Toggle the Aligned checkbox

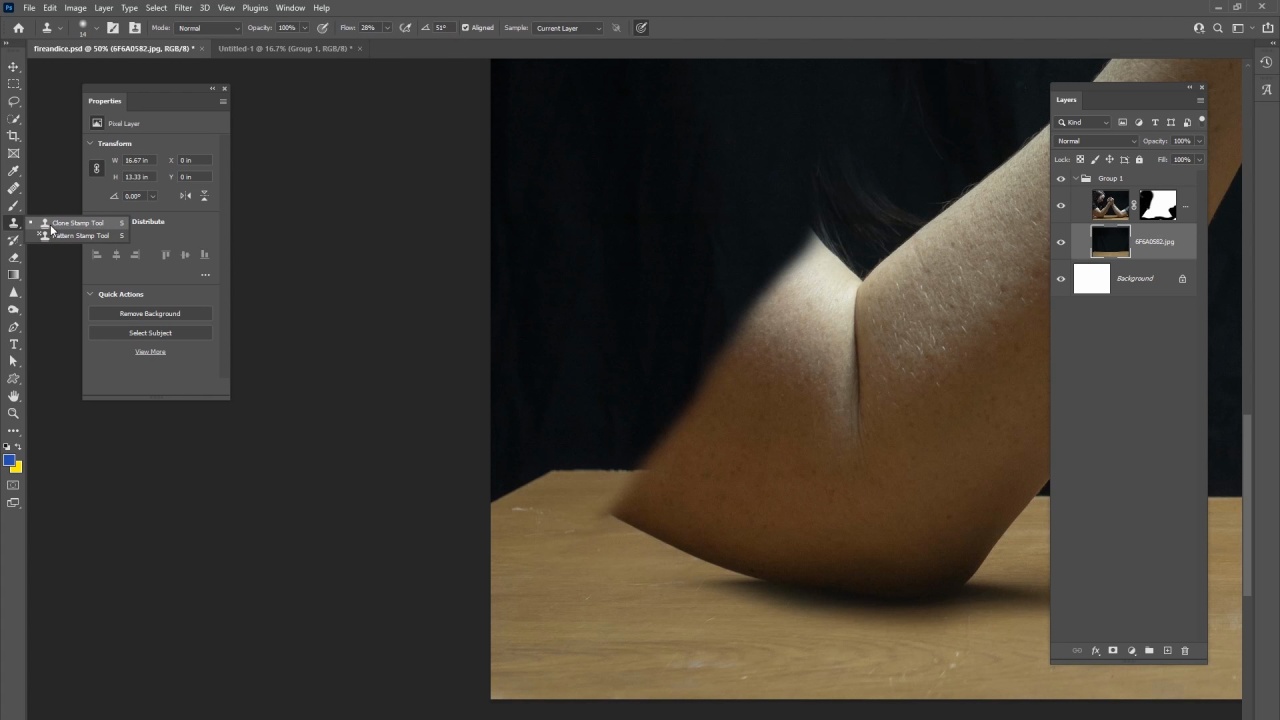(465, 28)
